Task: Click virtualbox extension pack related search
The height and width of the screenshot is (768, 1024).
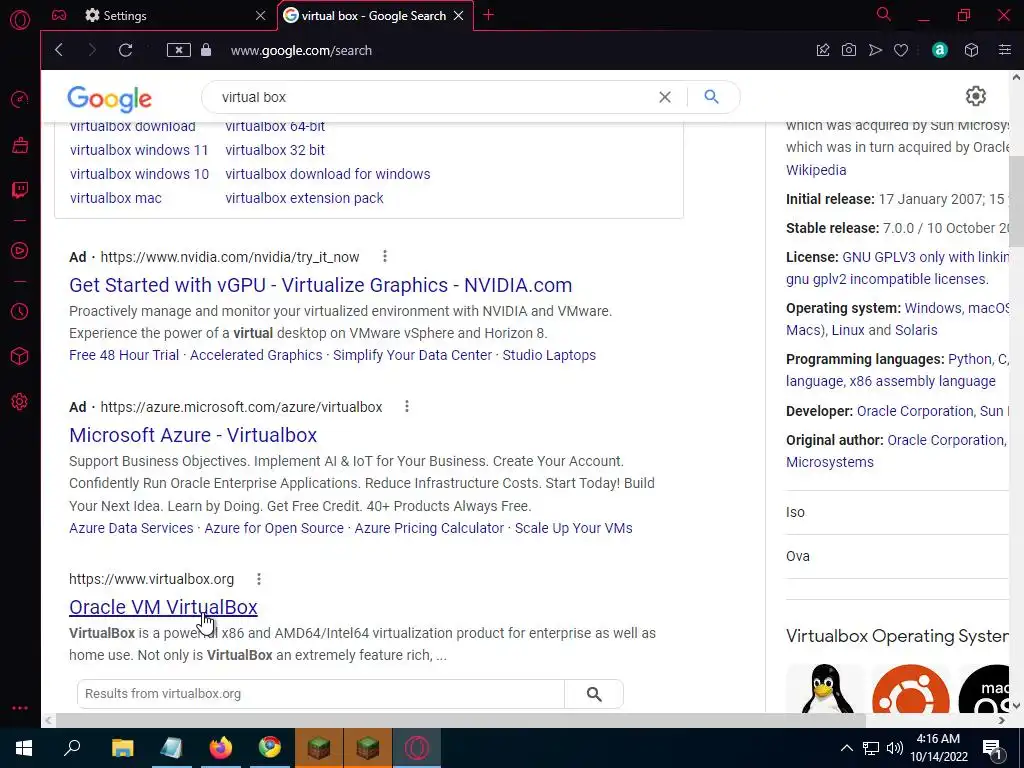Action: tap(304, 198)
